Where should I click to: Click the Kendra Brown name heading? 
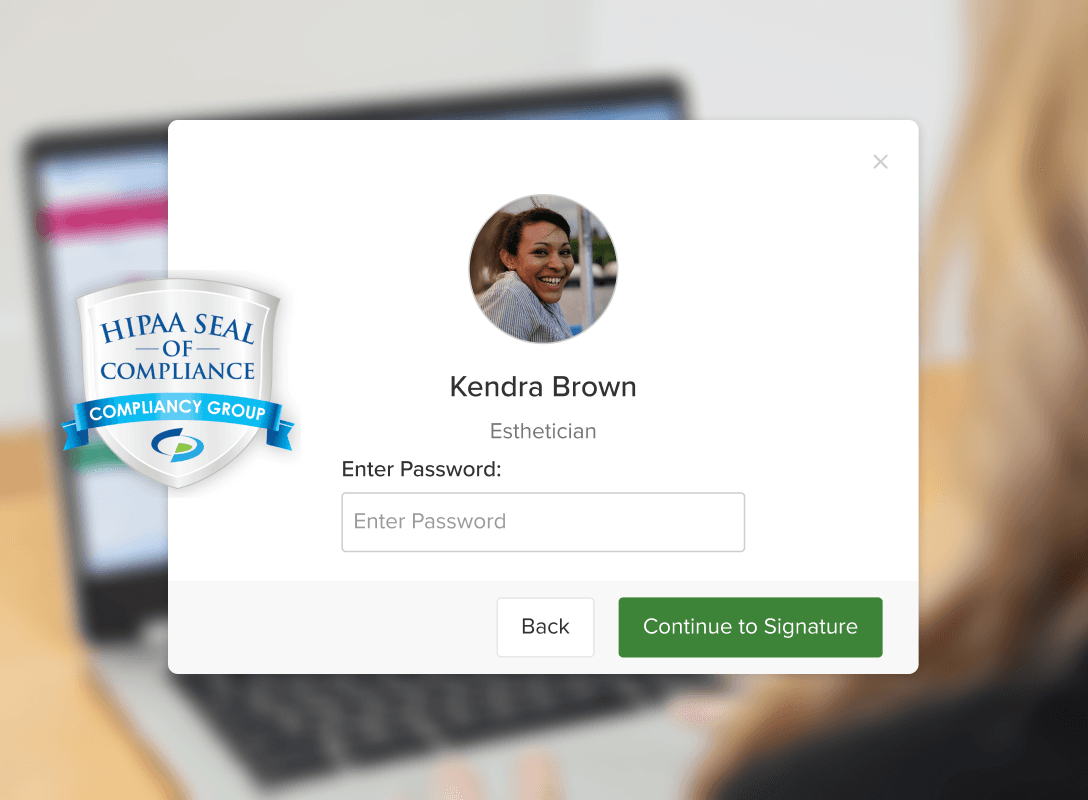point(543,386)
